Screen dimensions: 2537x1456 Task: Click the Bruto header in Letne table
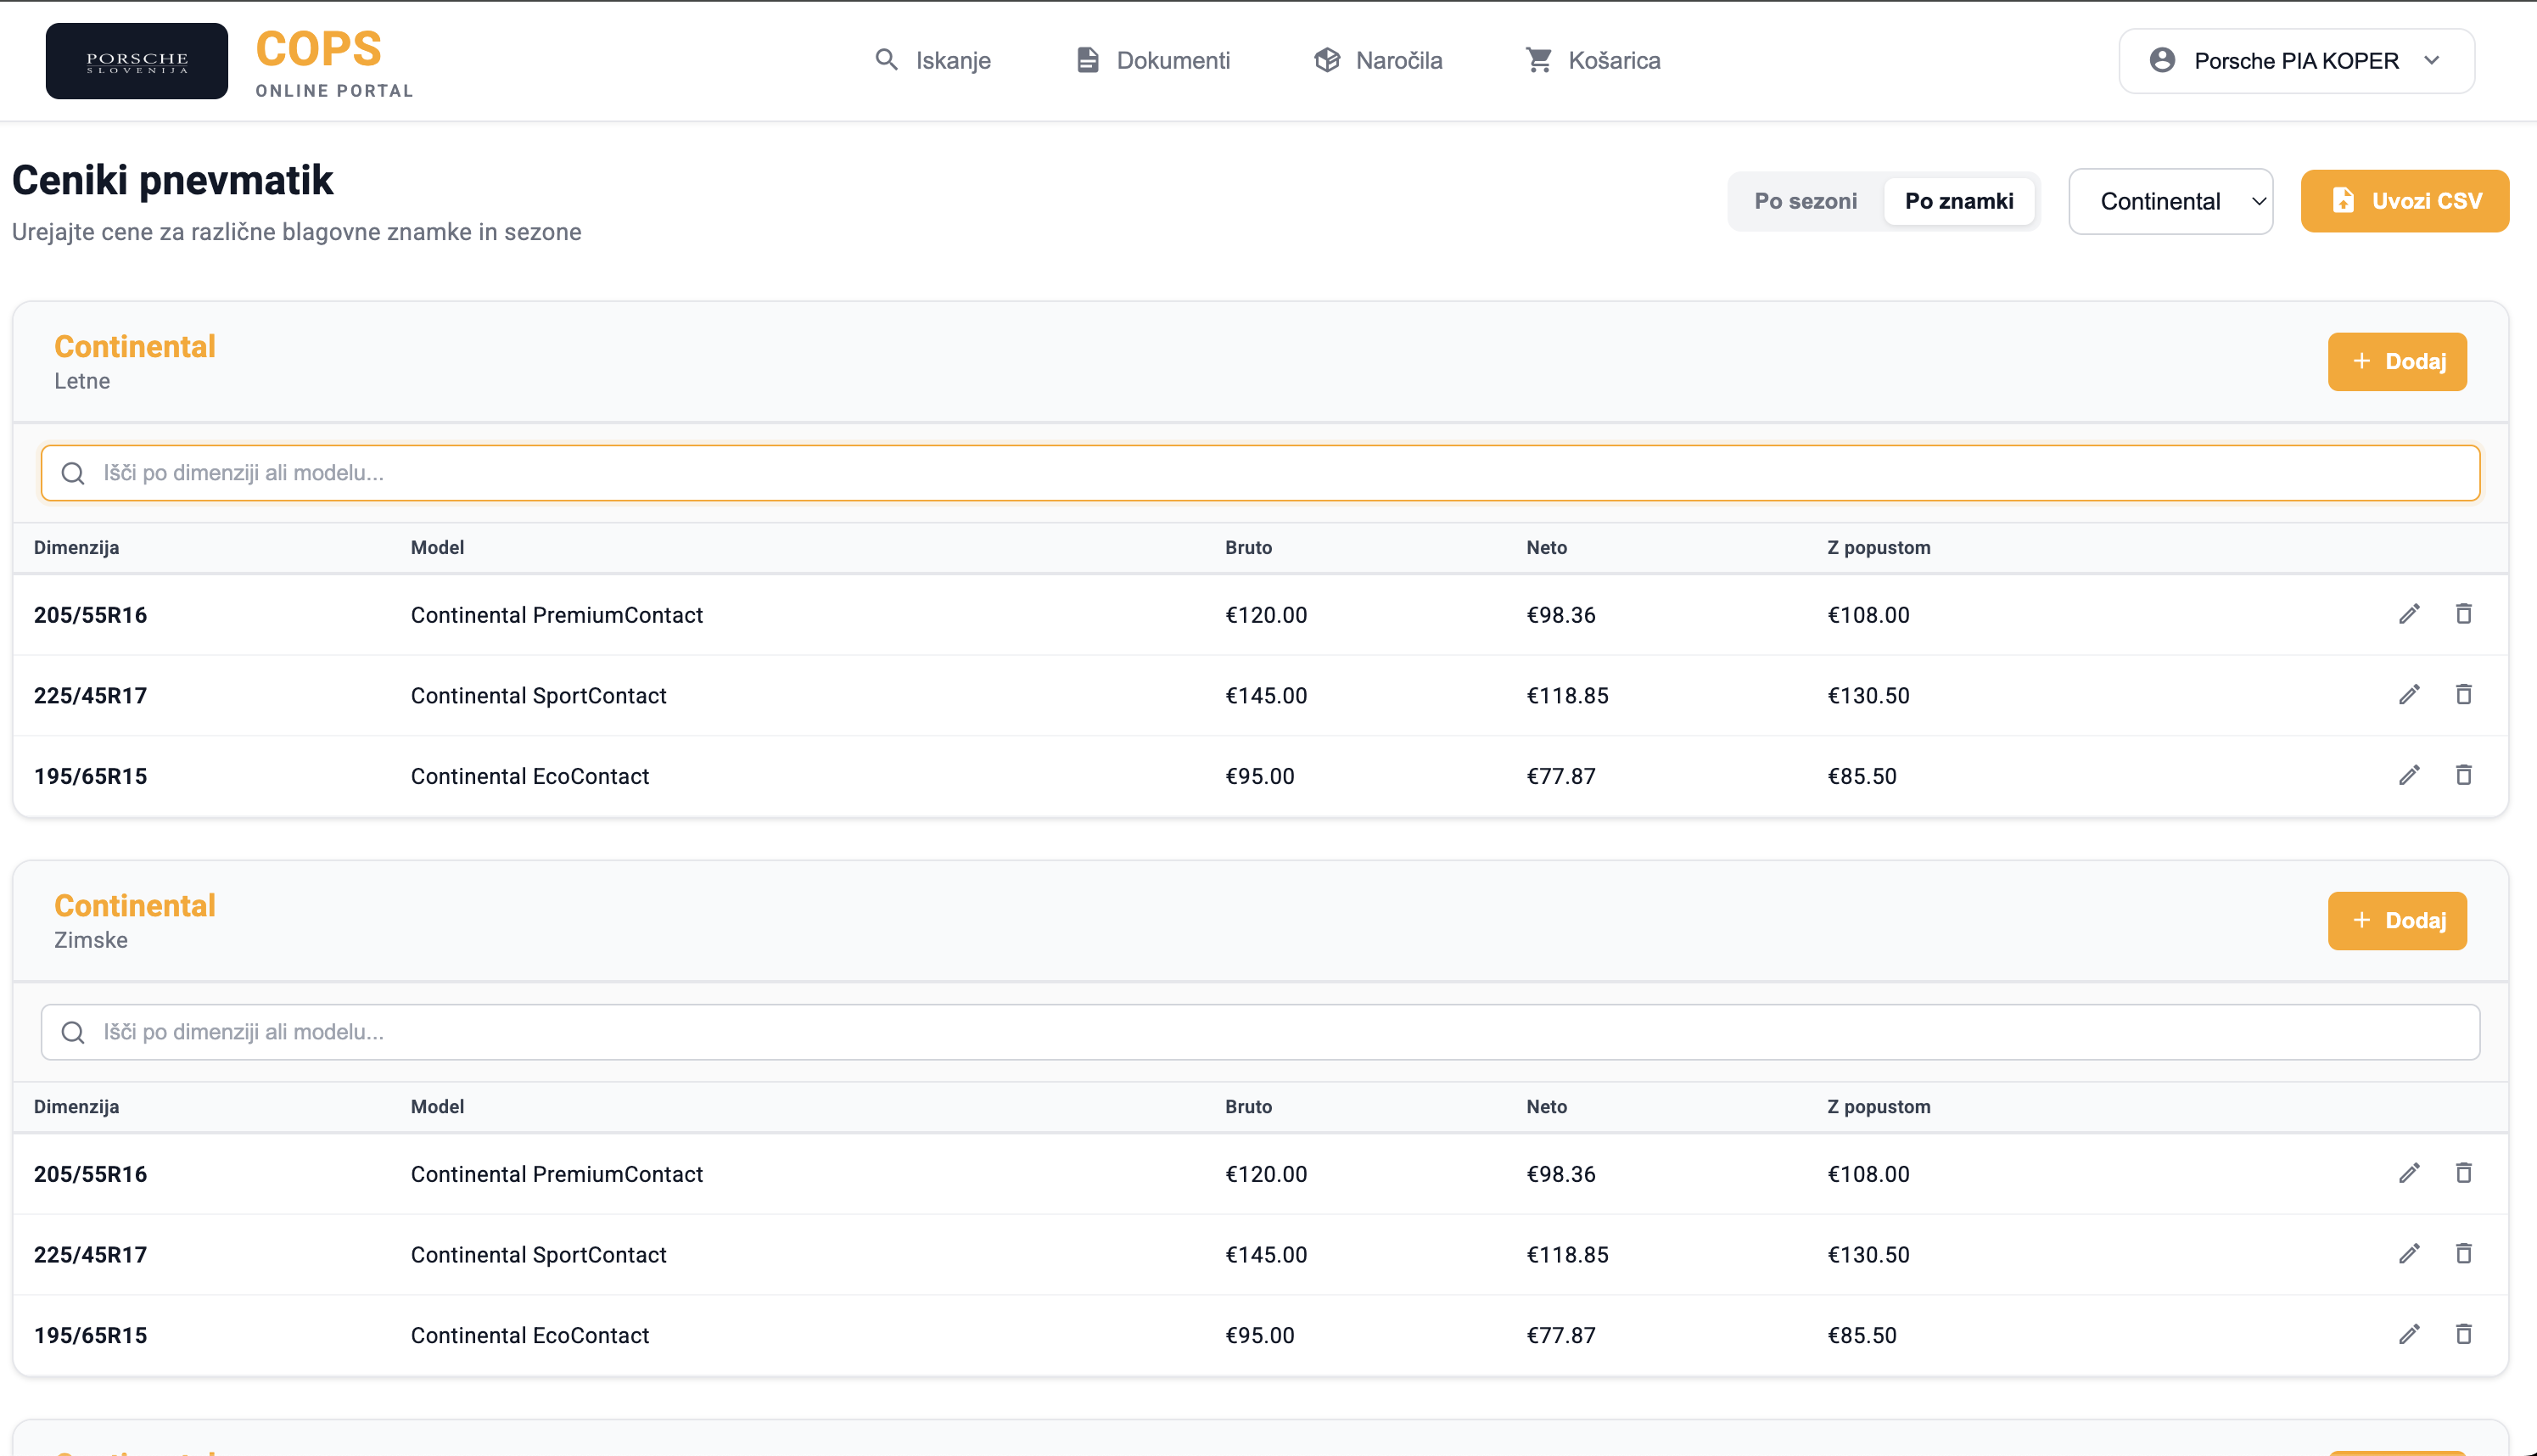pyautogui.click(x=1248, y=548)
